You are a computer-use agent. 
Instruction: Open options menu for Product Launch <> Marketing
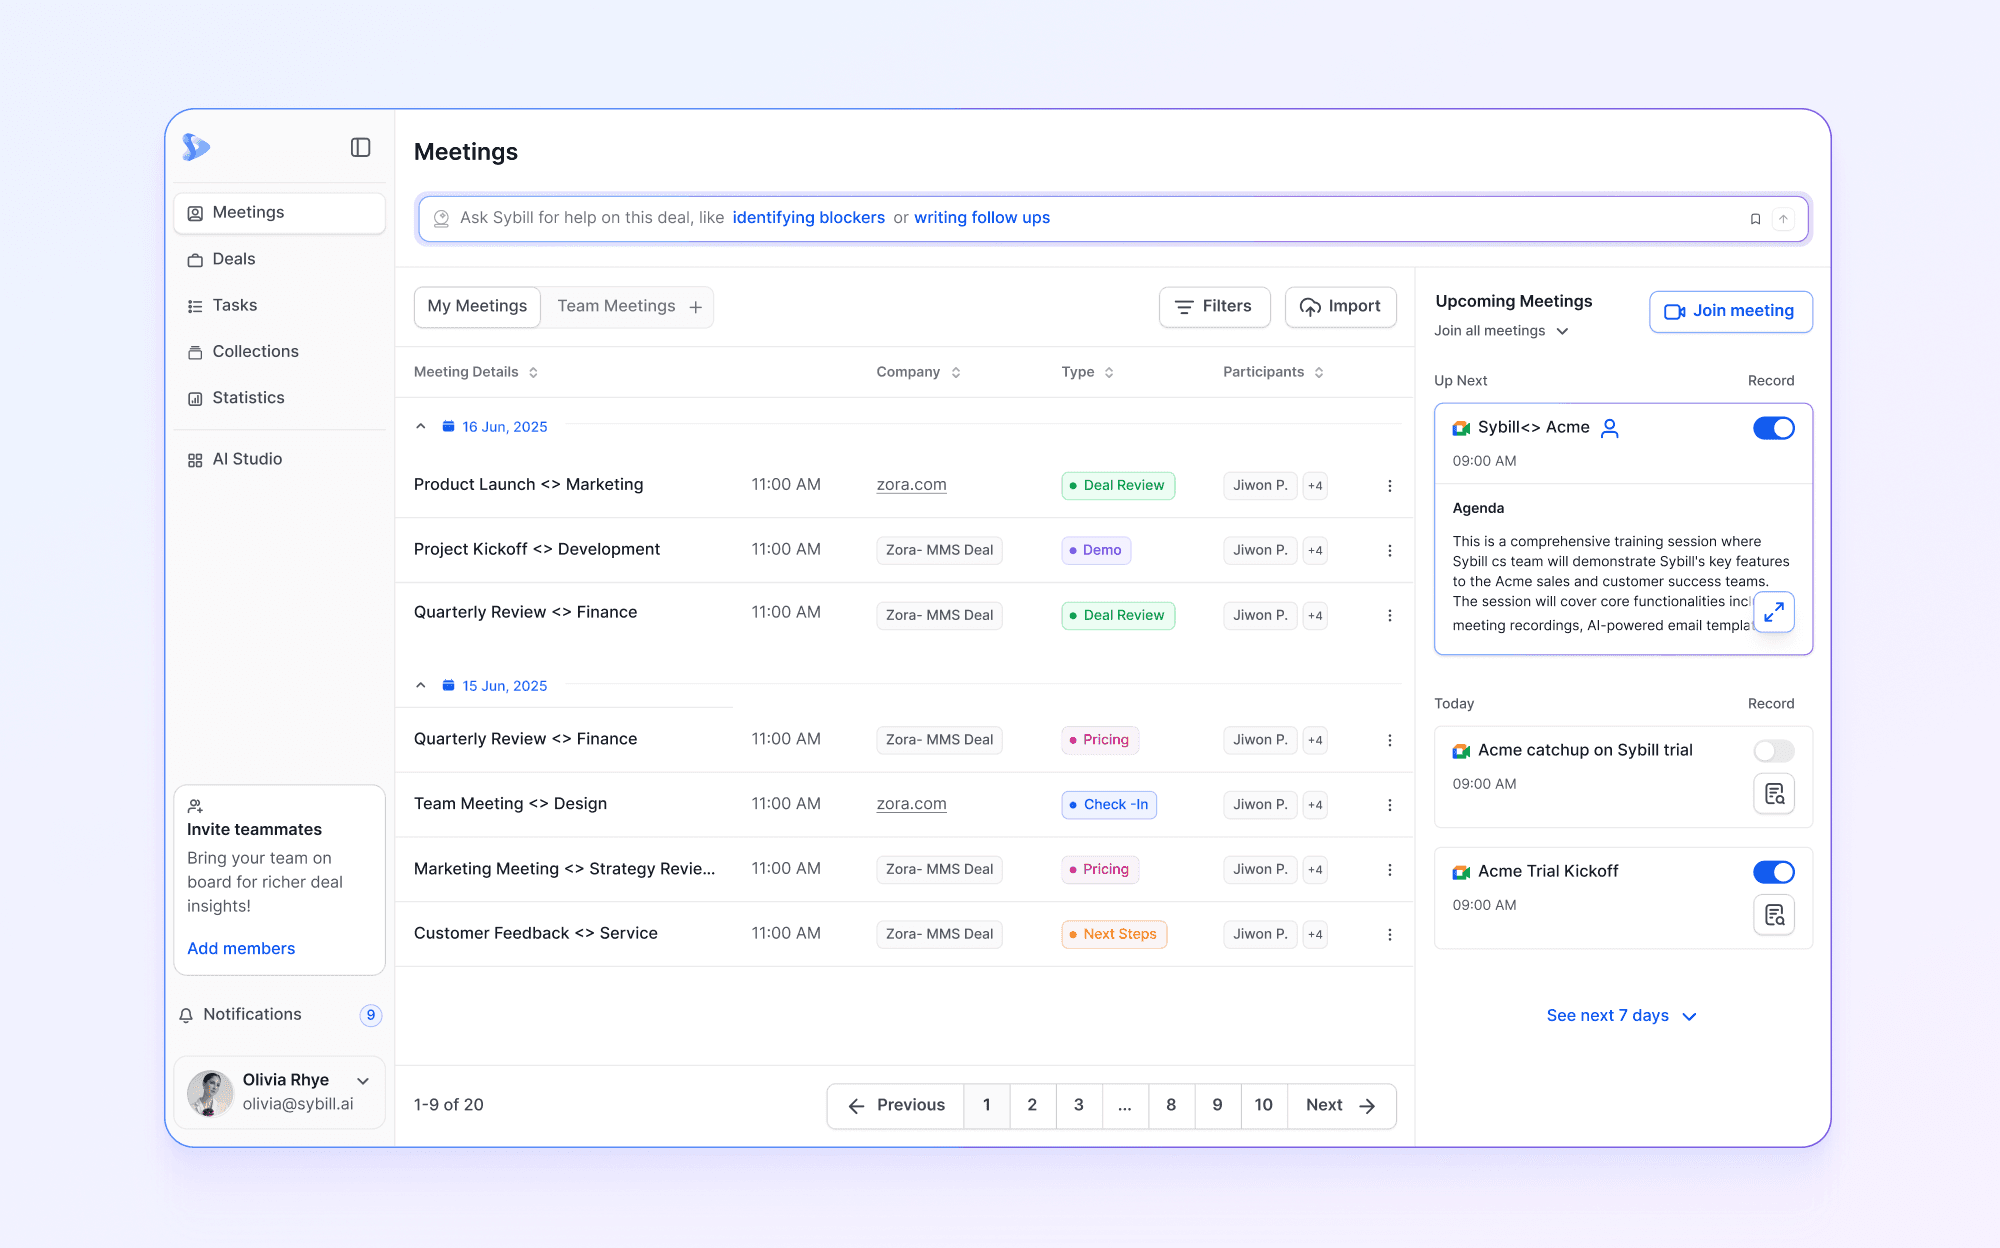coord(1389,486)
